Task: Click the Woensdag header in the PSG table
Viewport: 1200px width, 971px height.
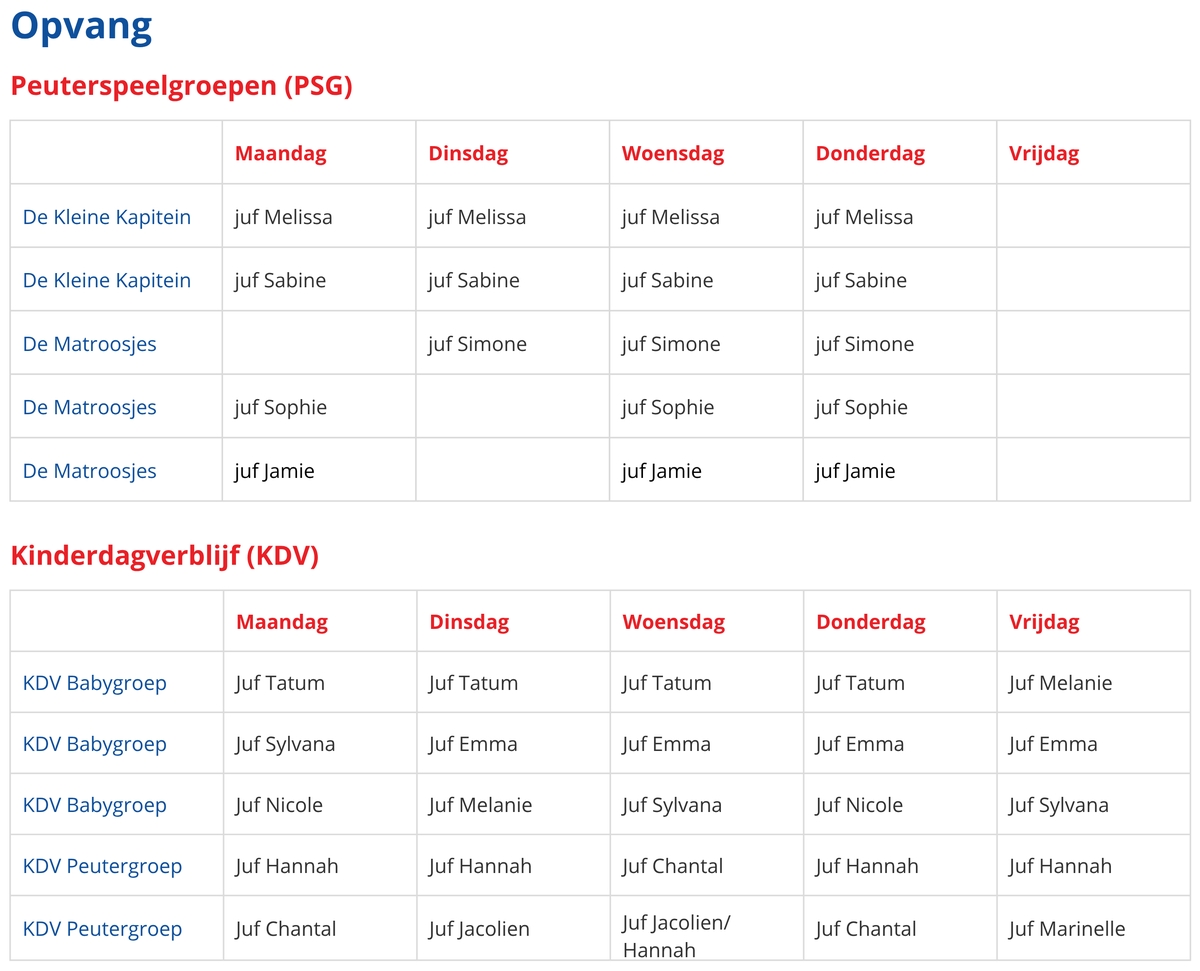Action: [x=673, y=154]
